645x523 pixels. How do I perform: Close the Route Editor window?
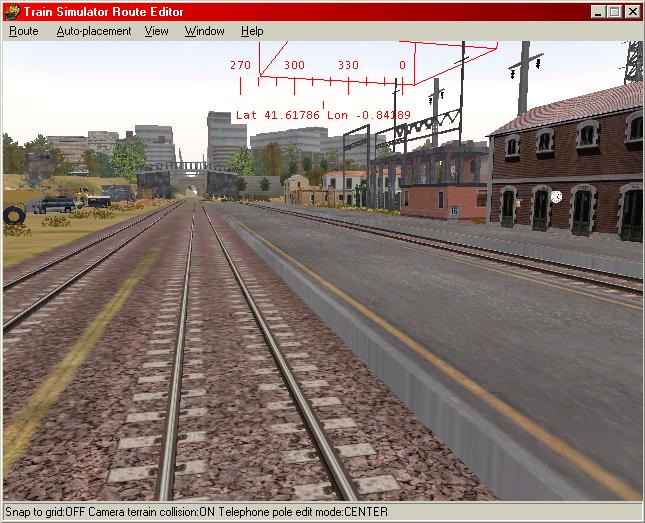pyautogui.click(x=632, y=11)
